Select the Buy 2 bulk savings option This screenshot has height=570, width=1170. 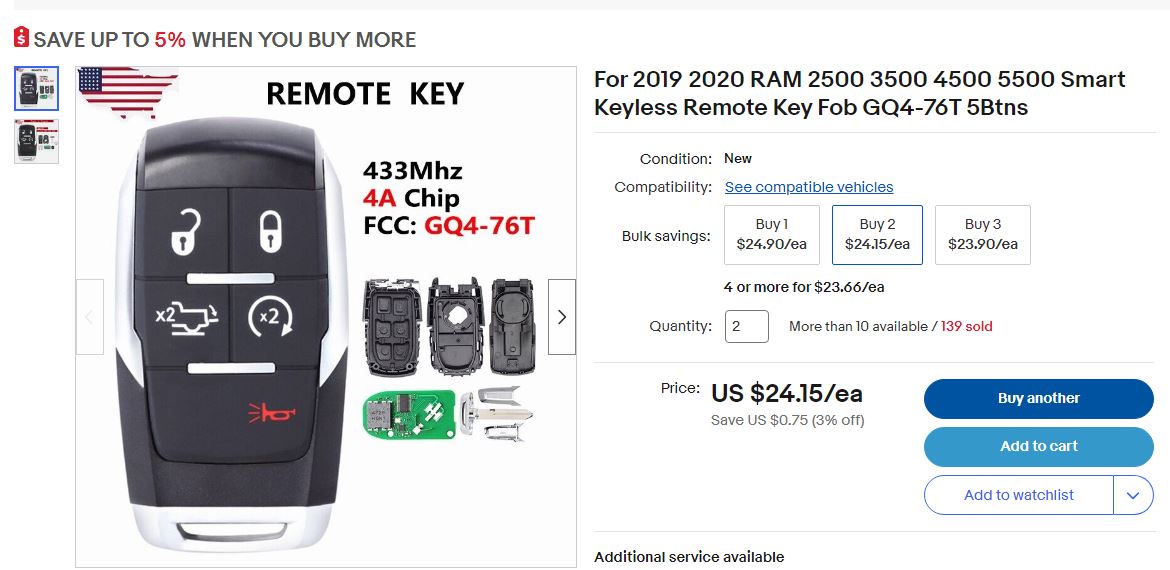877,235
